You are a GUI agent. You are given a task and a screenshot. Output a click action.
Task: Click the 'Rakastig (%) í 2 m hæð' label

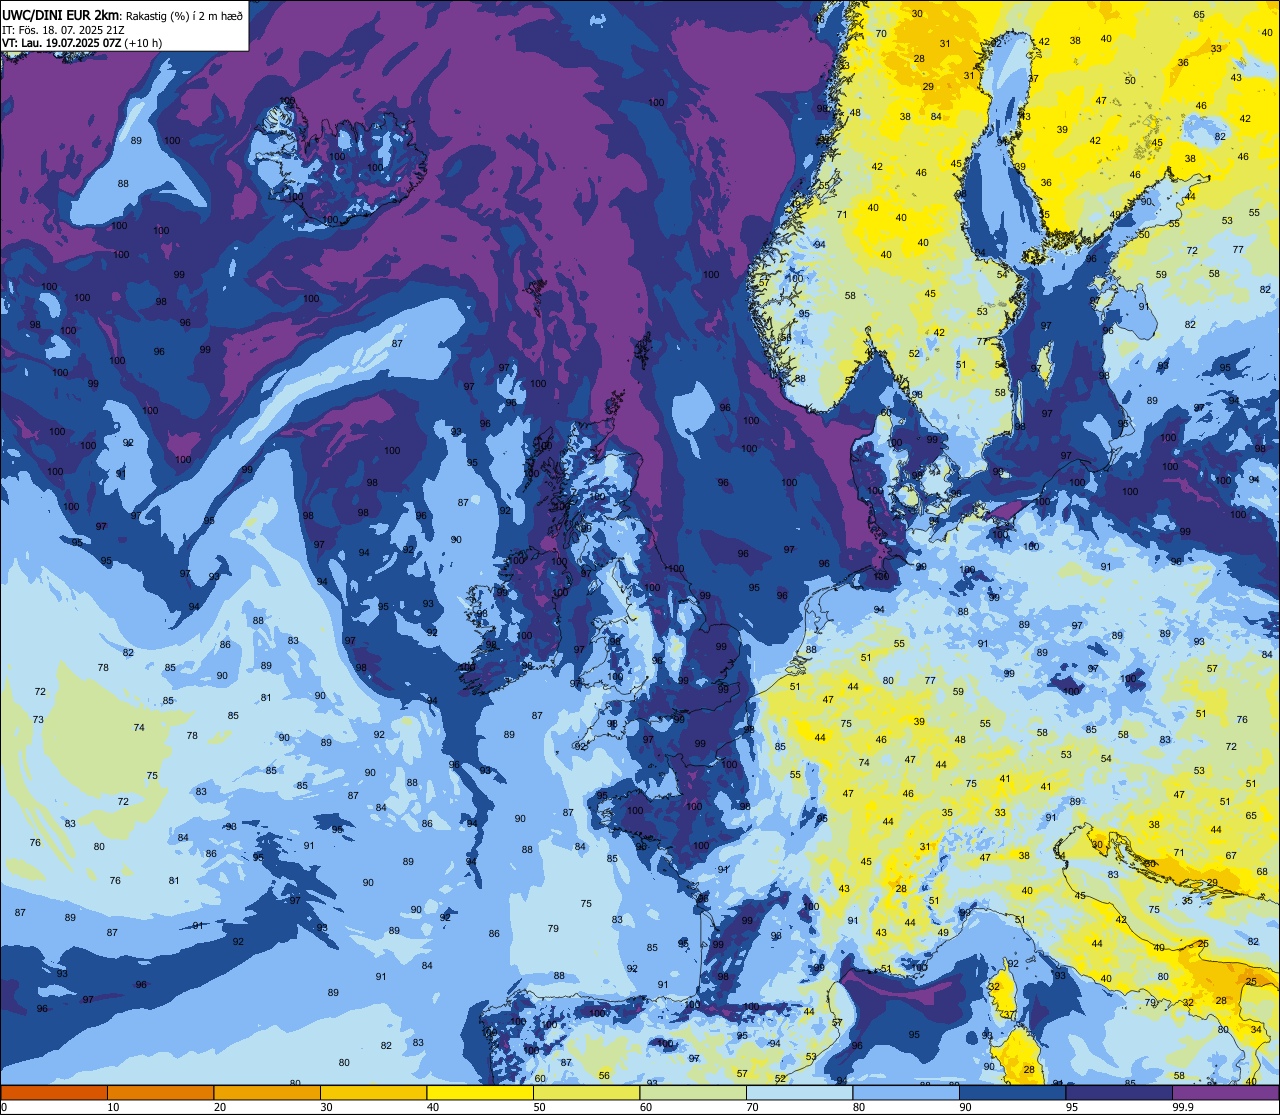click(184, 15)
